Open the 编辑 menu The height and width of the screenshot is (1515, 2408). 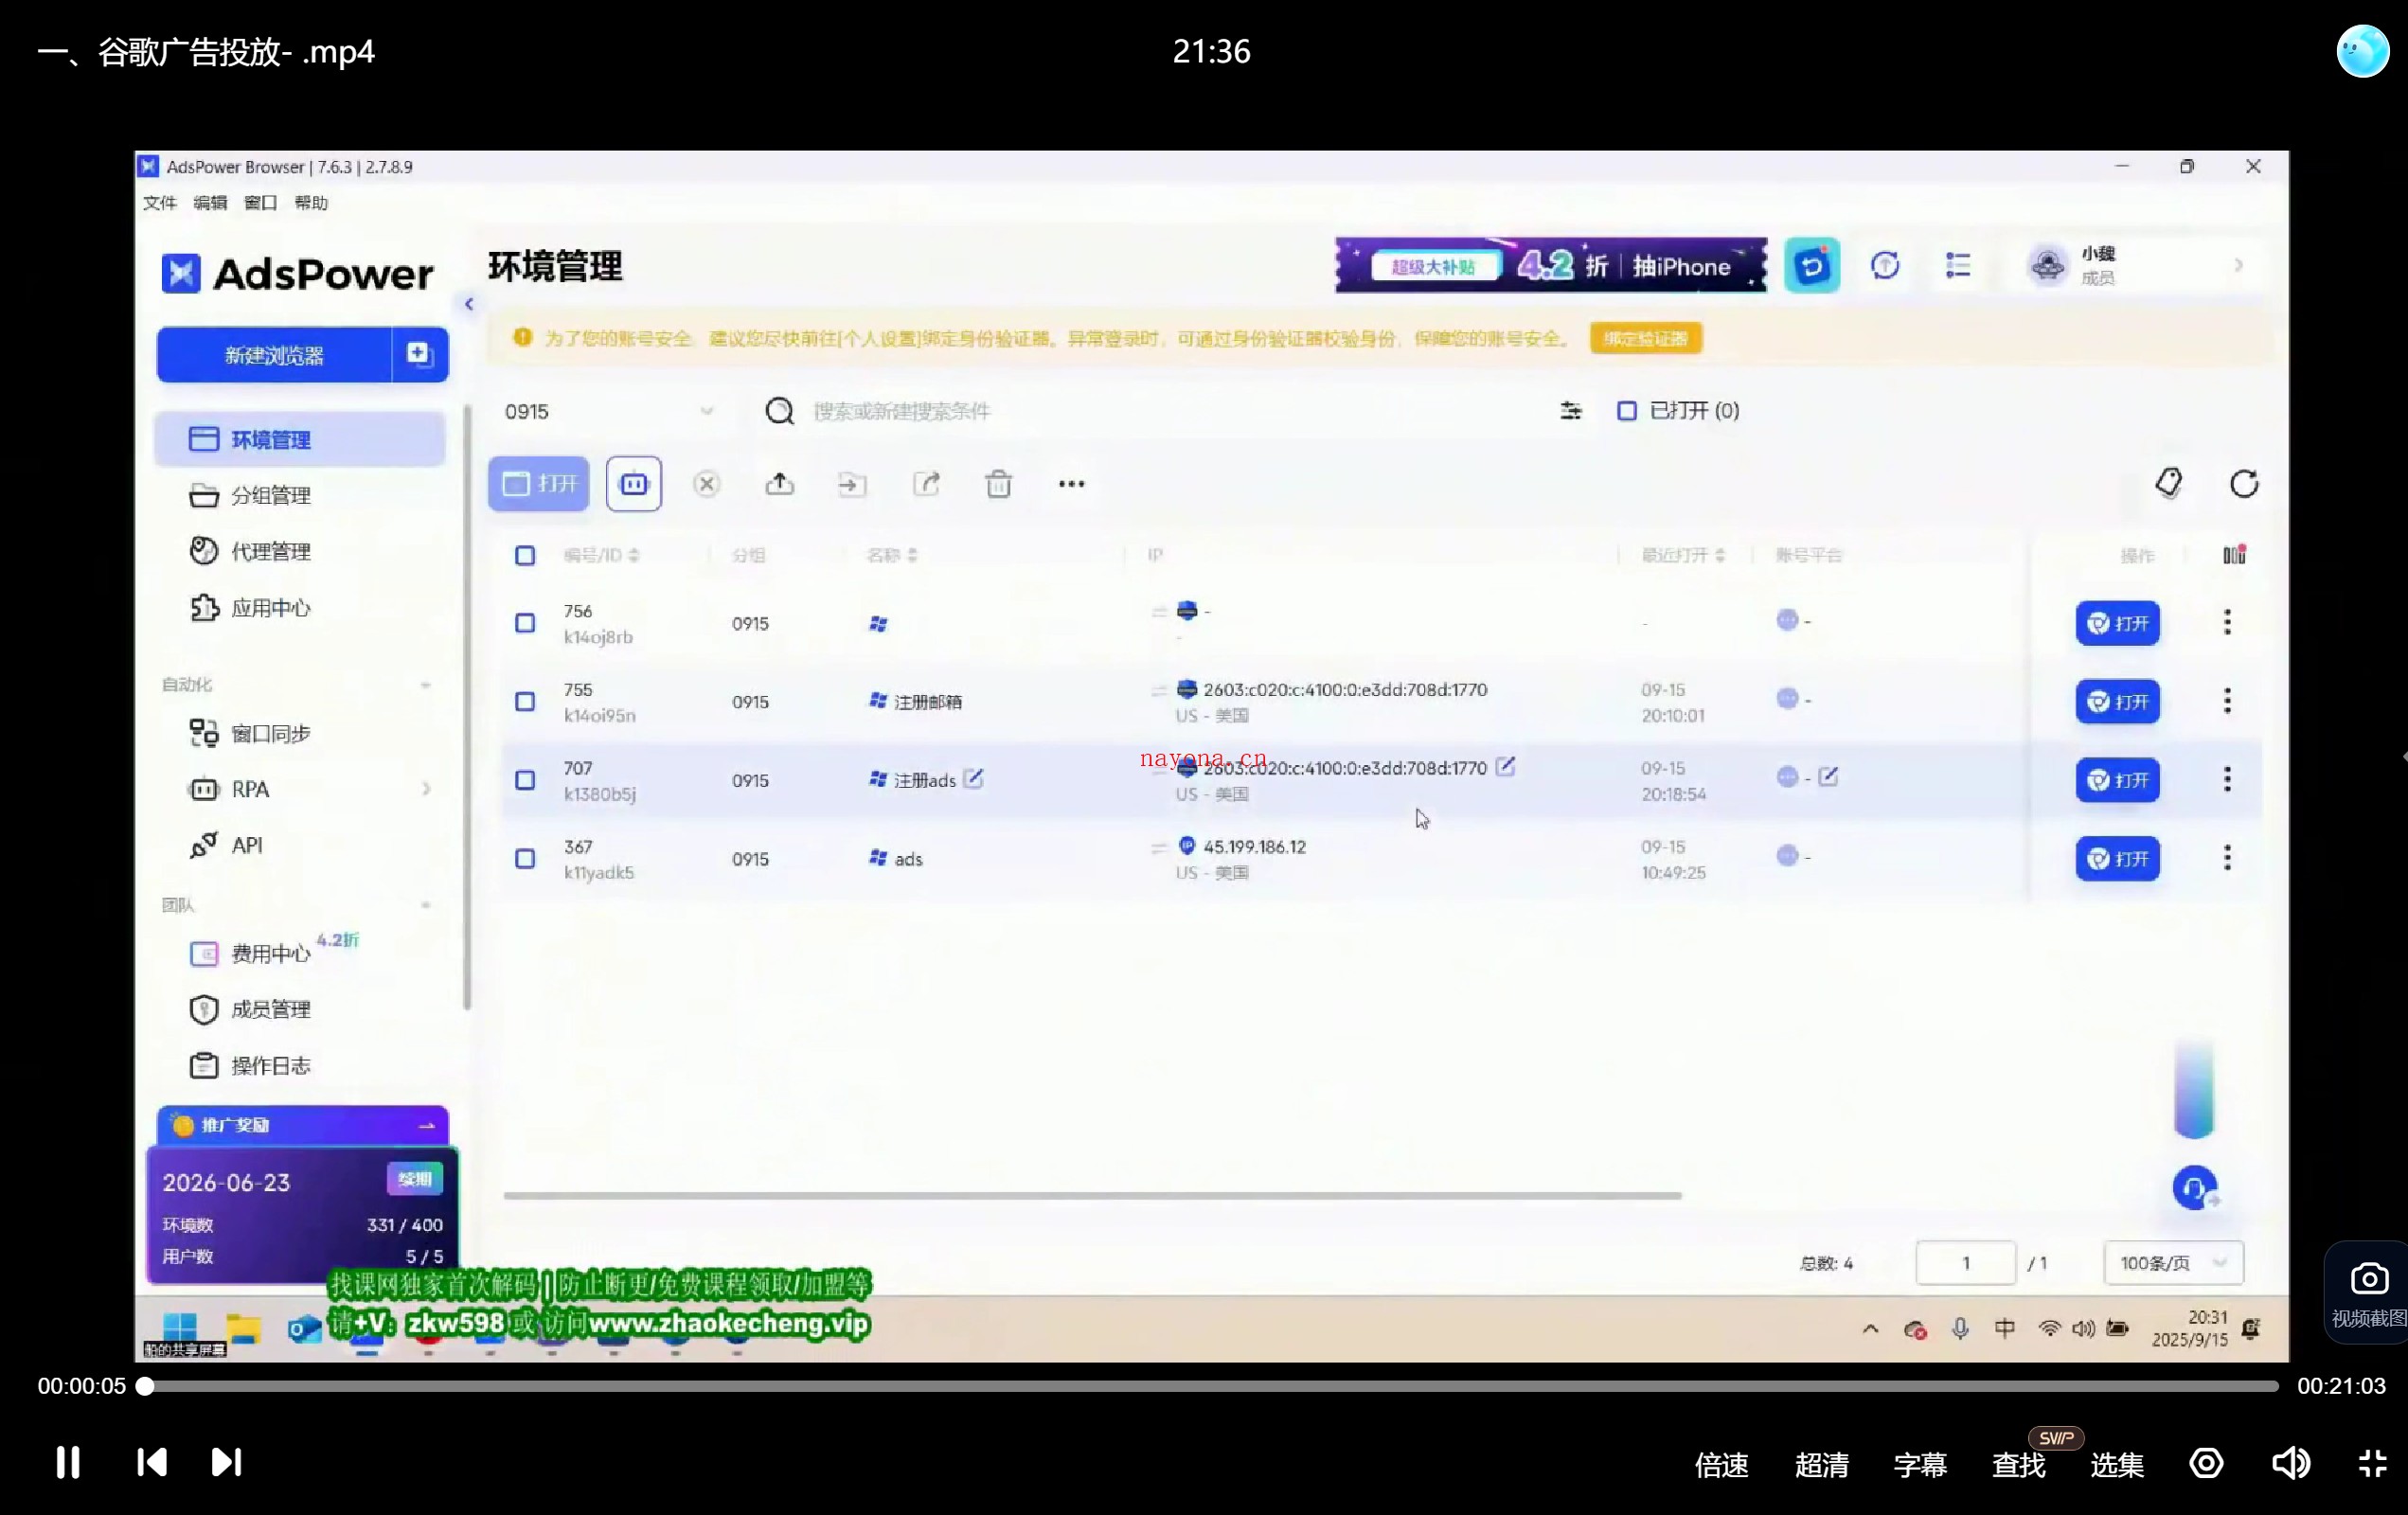pos(210,203)
